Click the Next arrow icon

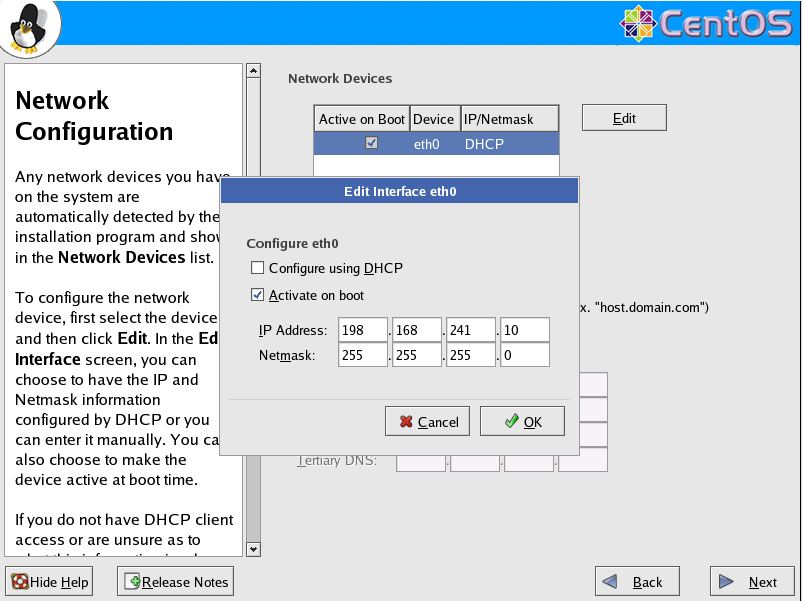727,582
